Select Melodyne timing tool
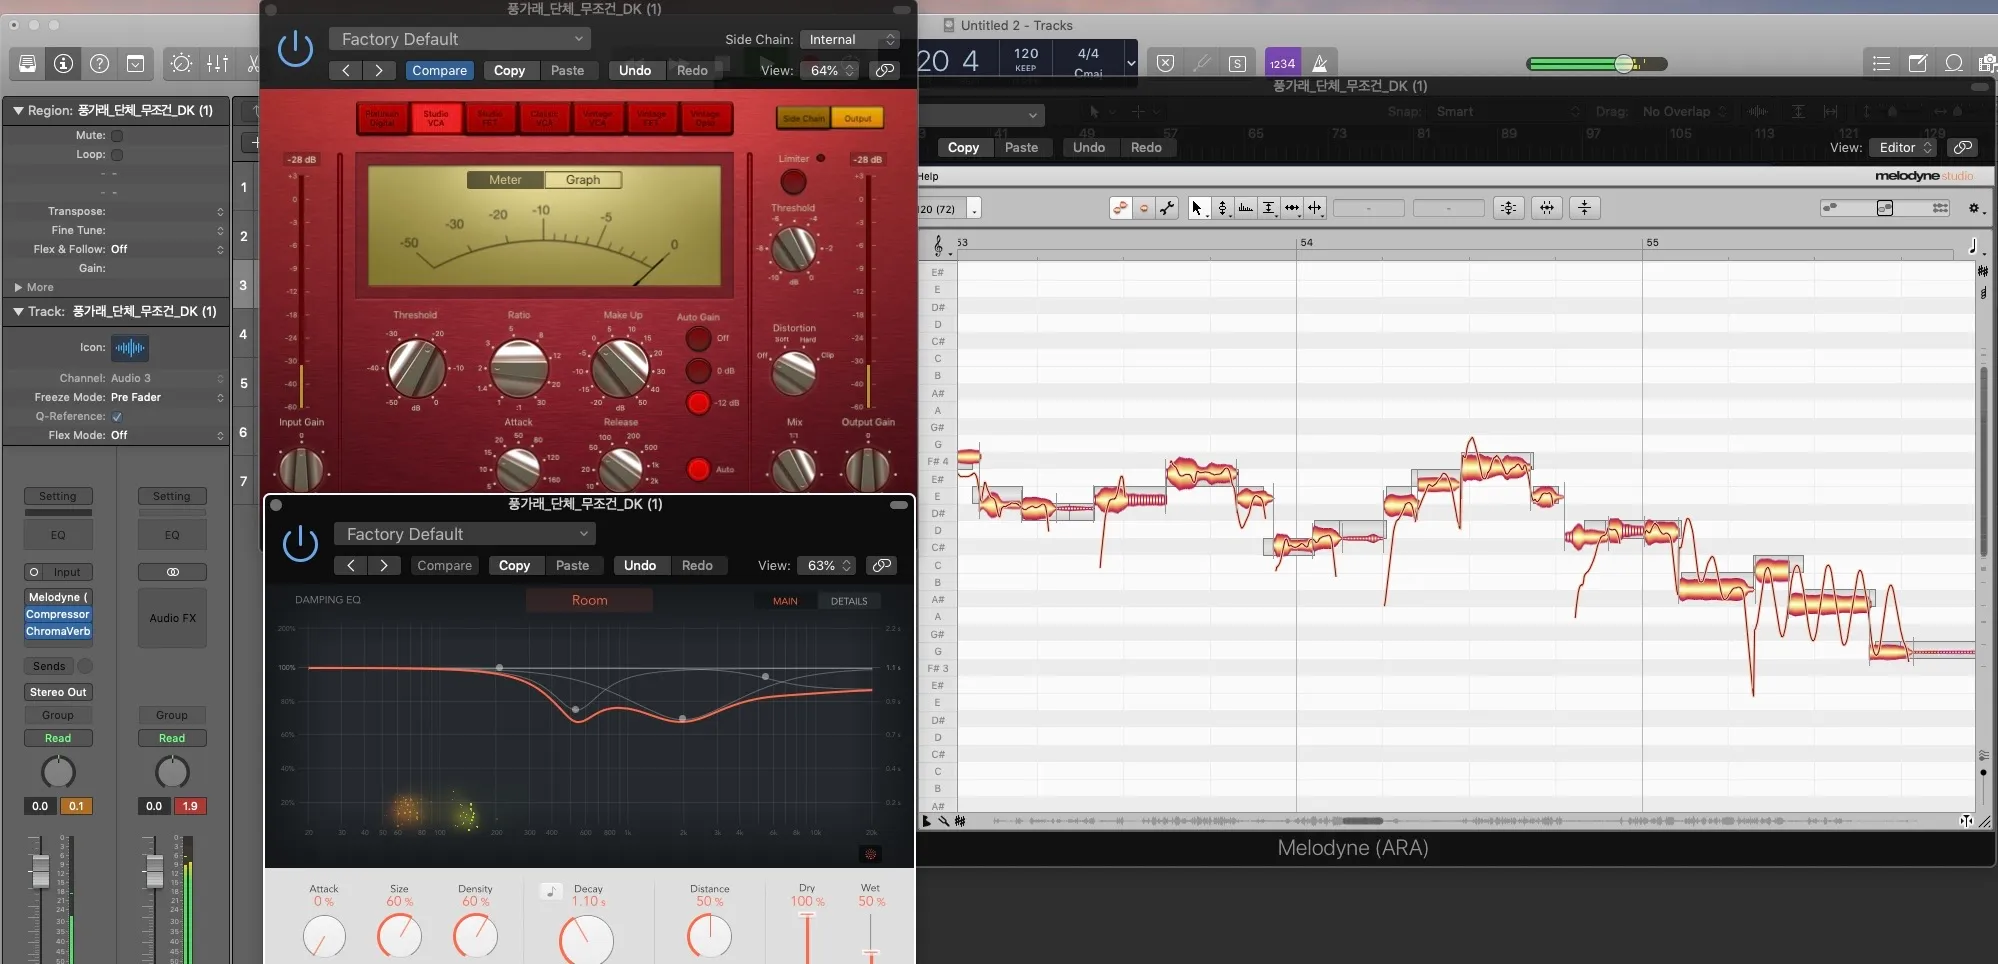This screenshot has width=1998, height=964. pyautogui.click(x=1292, y=208)
